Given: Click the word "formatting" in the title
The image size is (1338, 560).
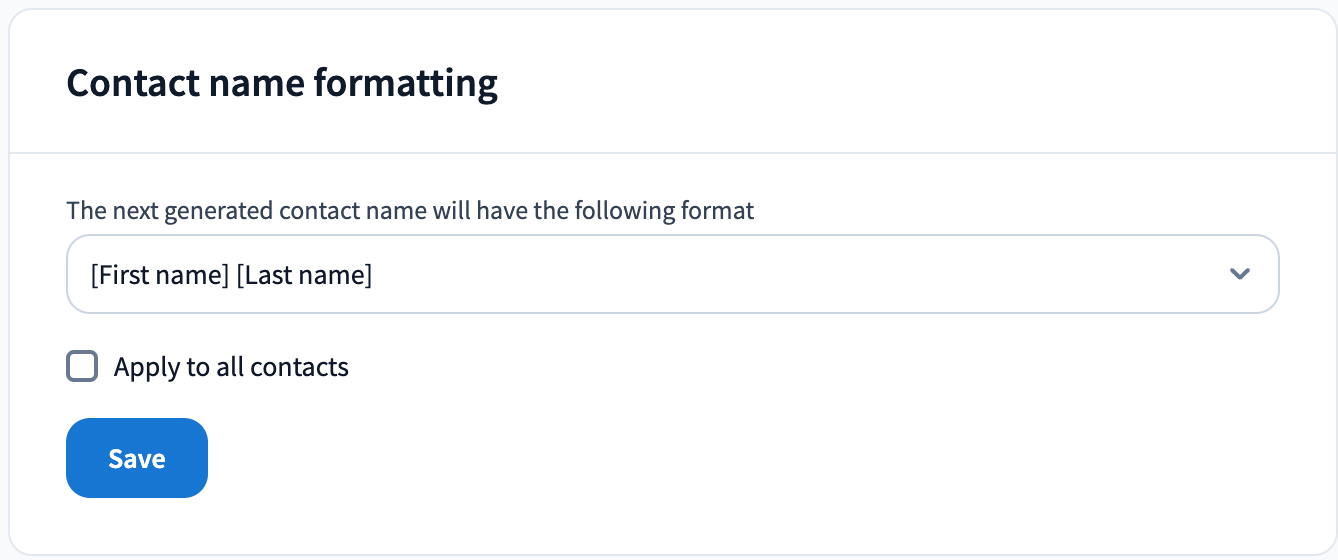Looking at the screenshot, I should pos(406,83).
